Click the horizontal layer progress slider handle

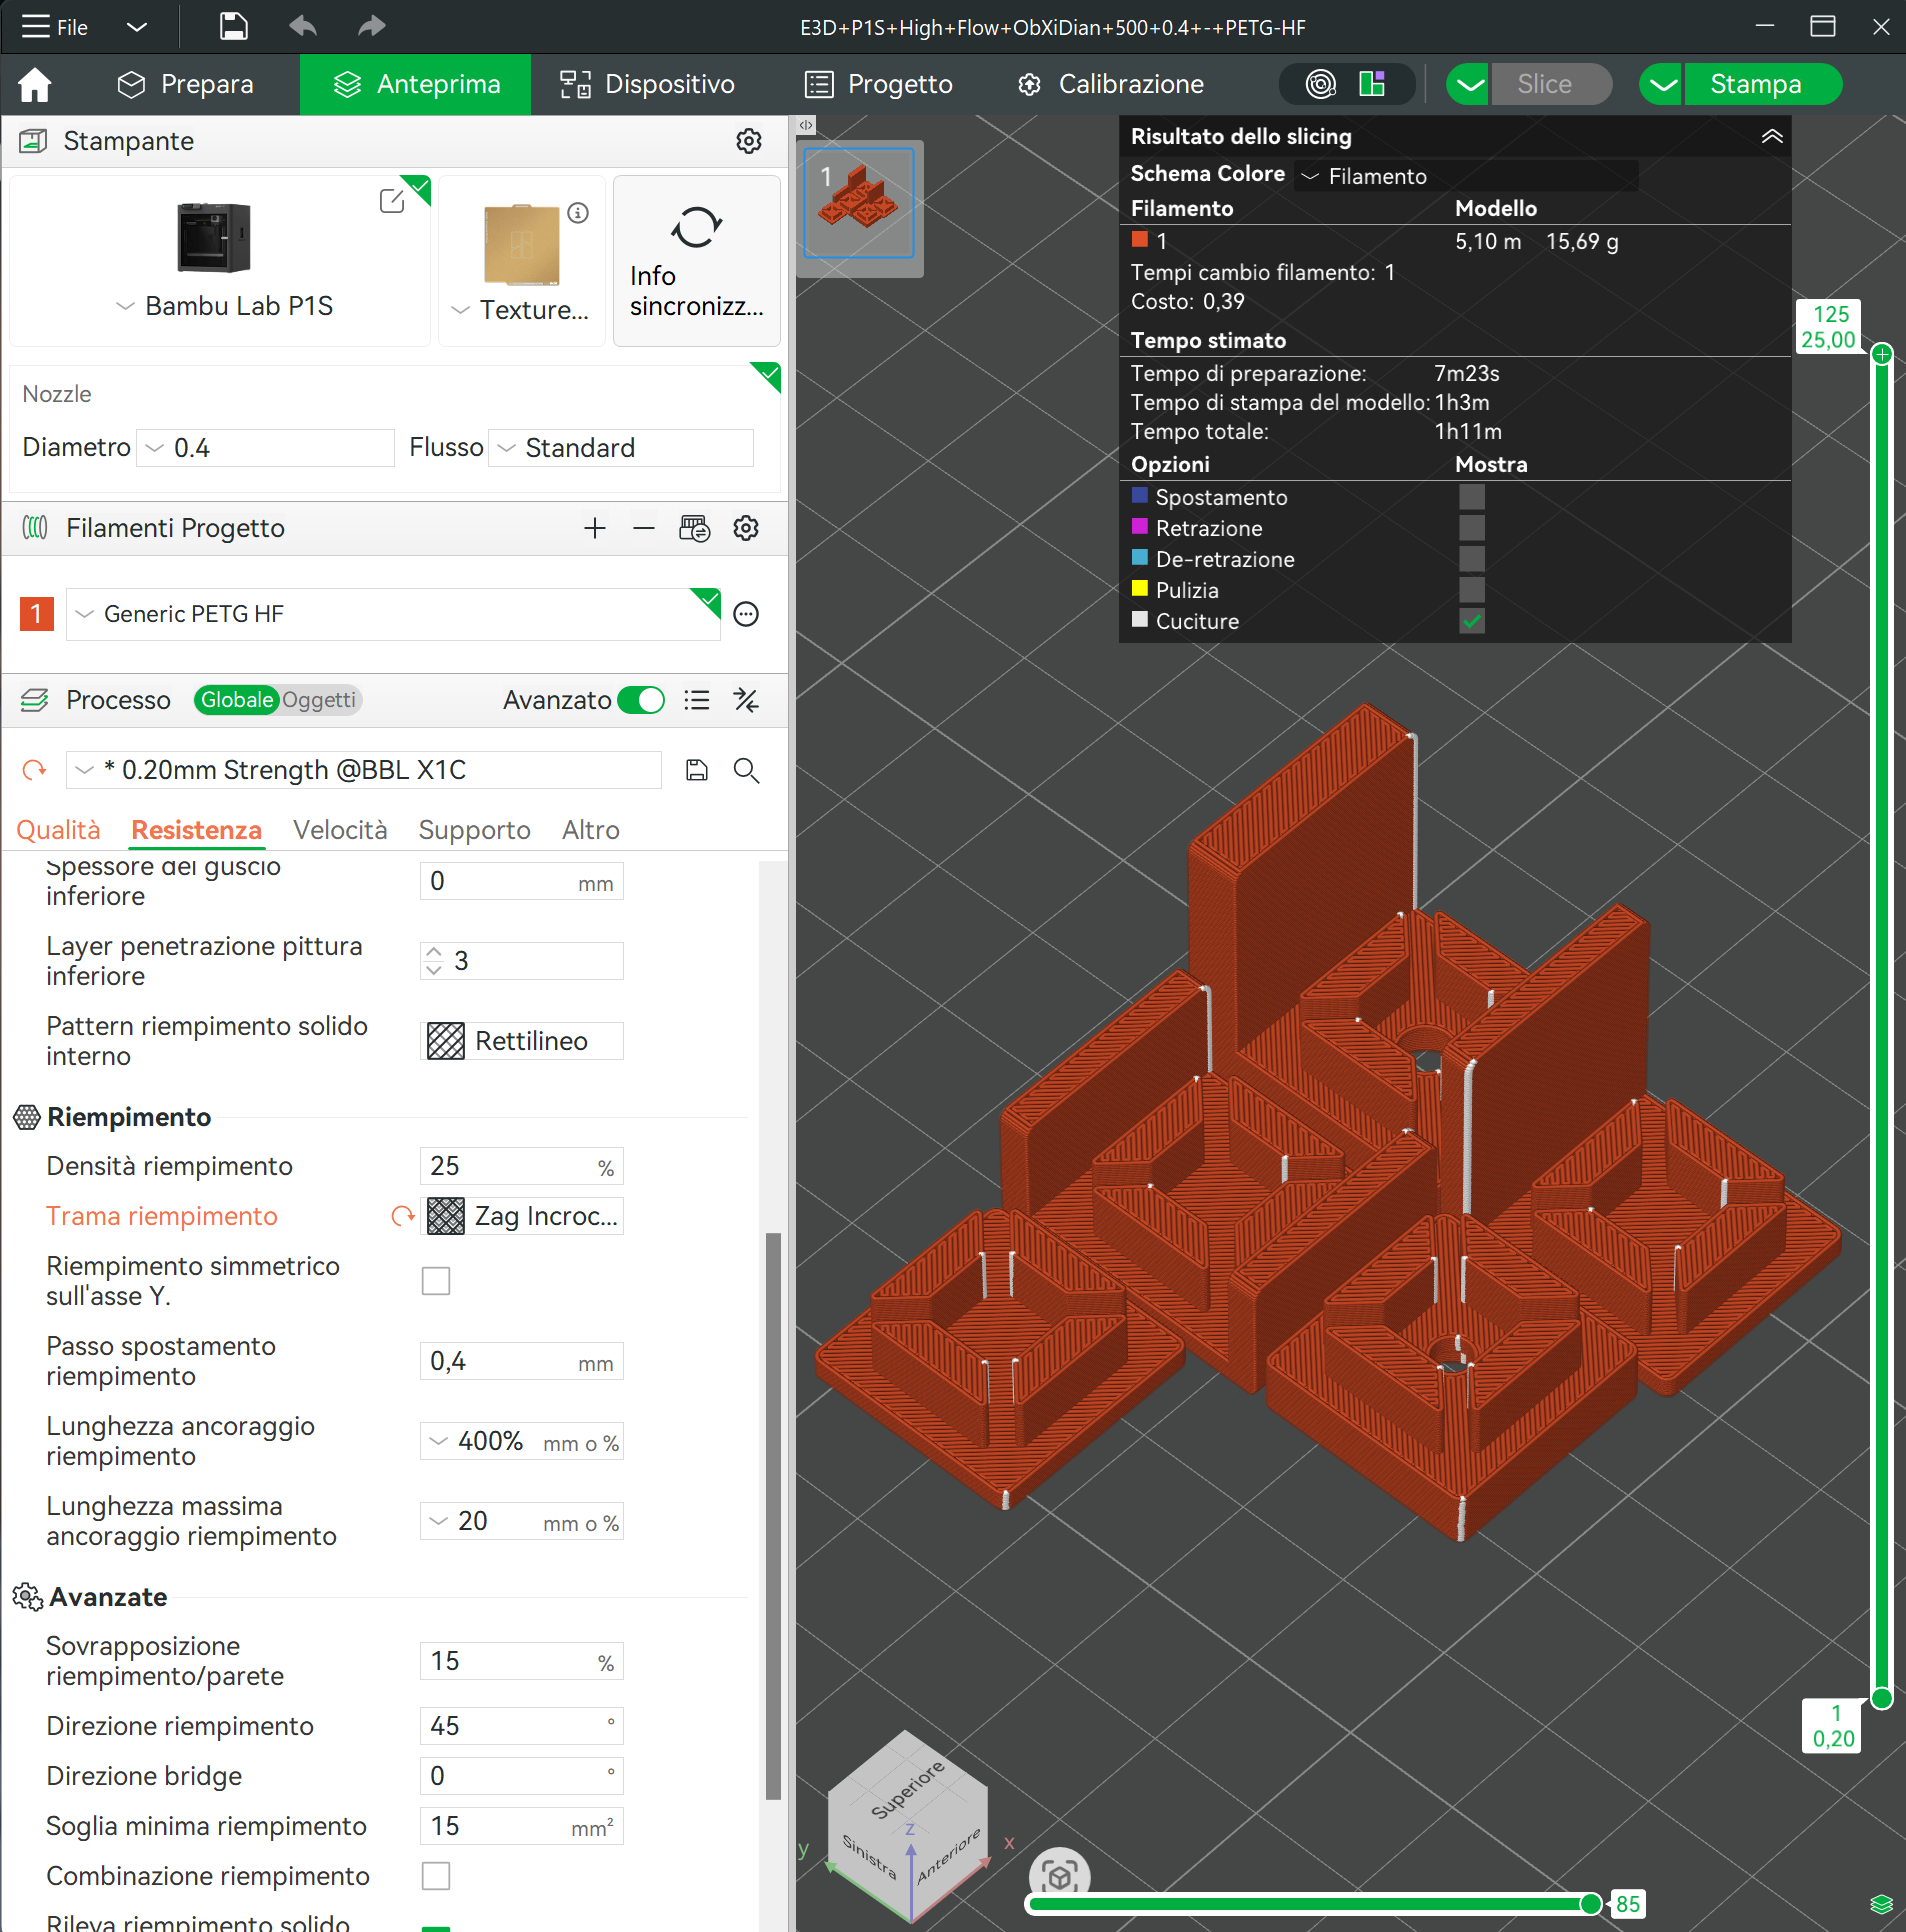click(1590, 1903)
